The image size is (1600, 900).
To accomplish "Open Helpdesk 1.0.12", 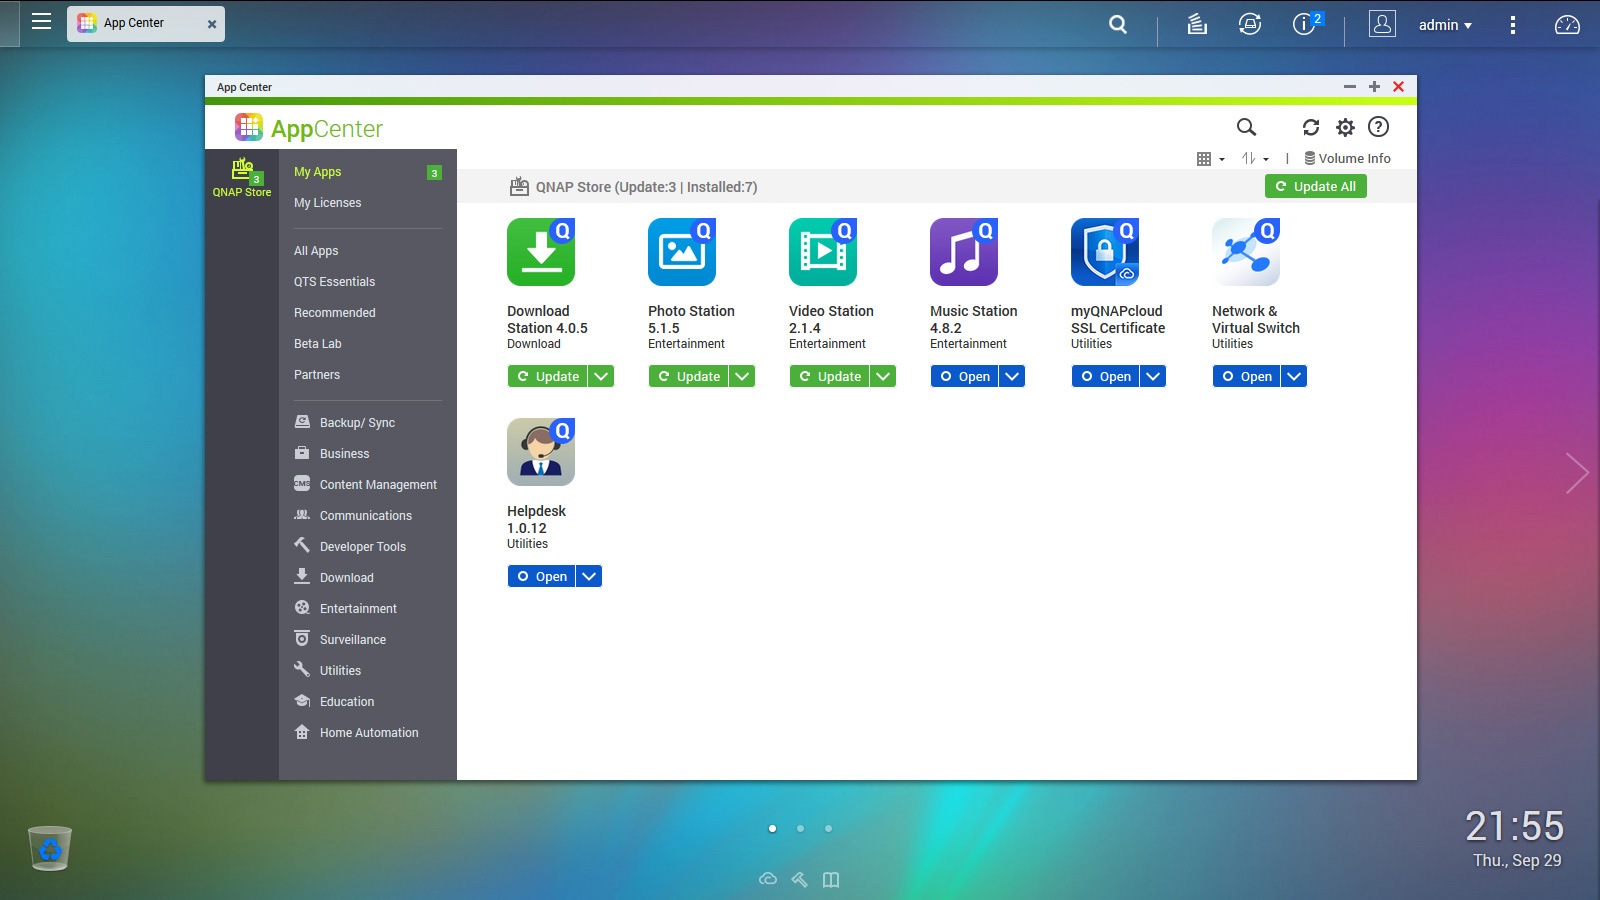I will (541, 576).
